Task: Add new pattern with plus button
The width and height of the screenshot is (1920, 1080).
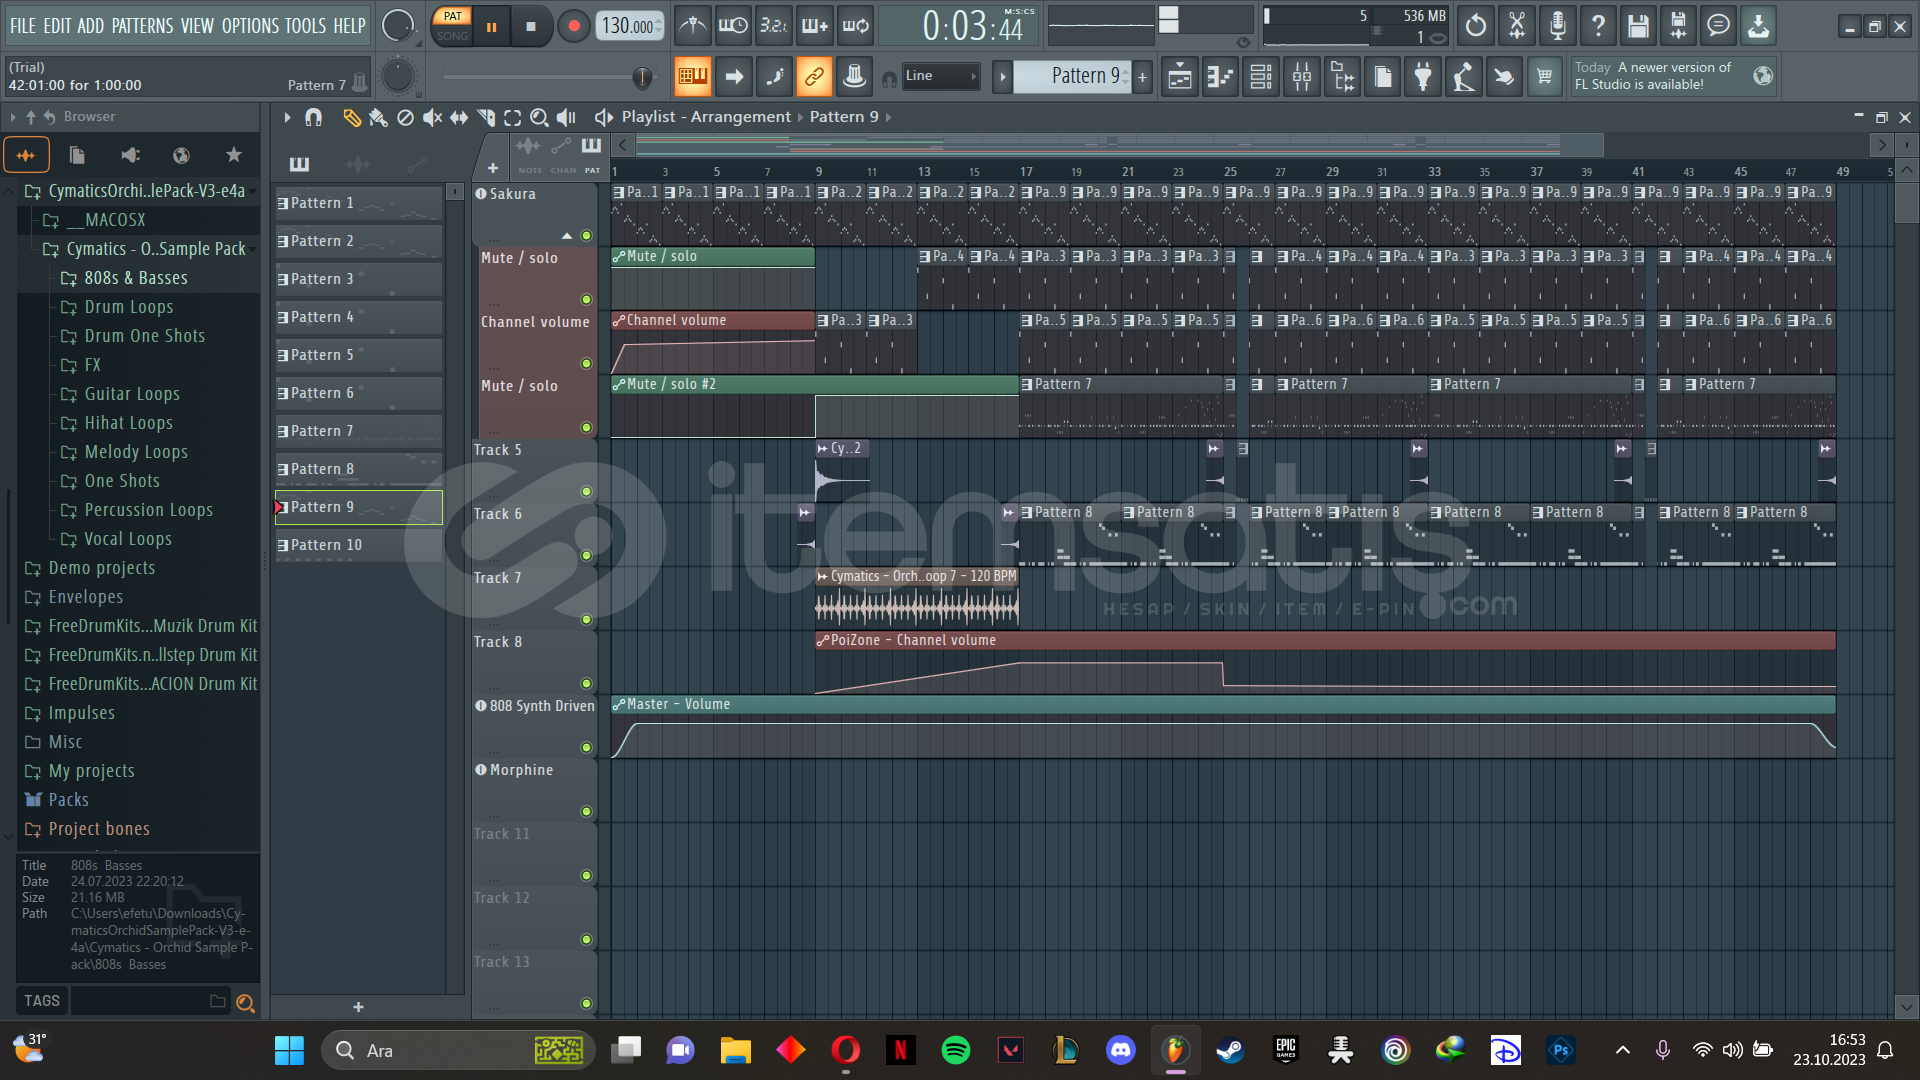Action: pos(1142,76)
